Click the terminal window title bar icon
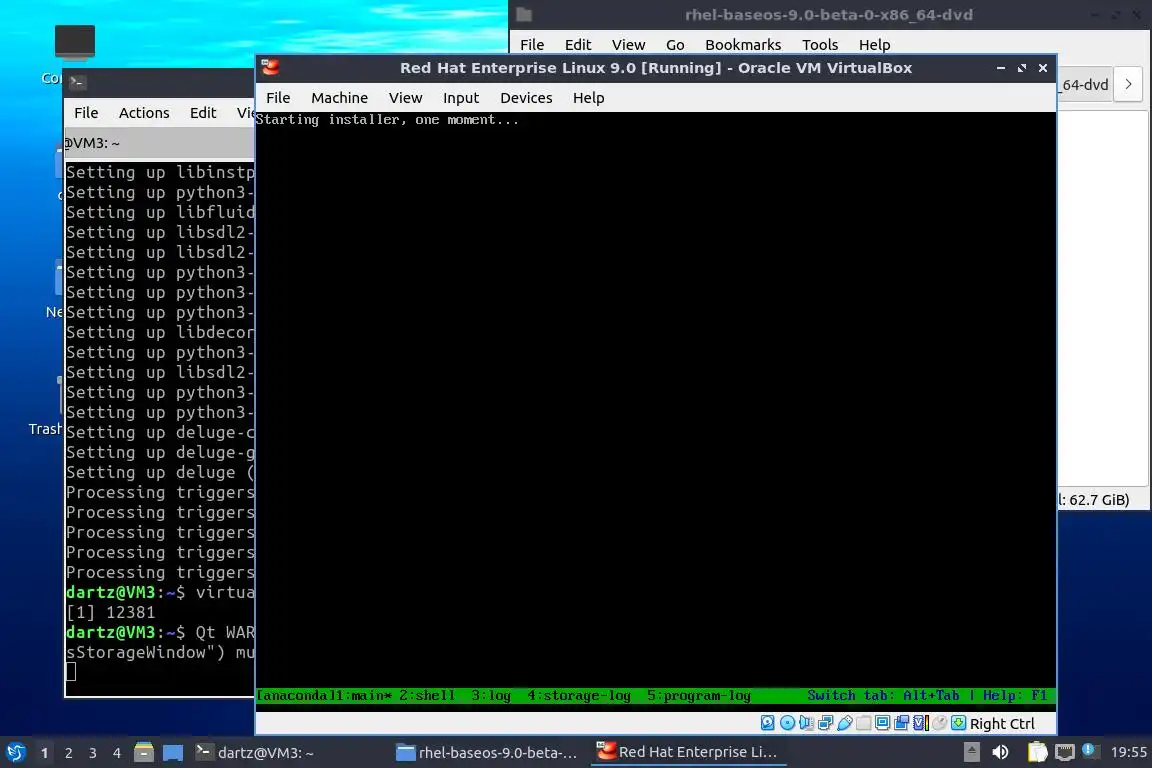The width and height of the screenshot is (1152, 768). coord(78,82)
